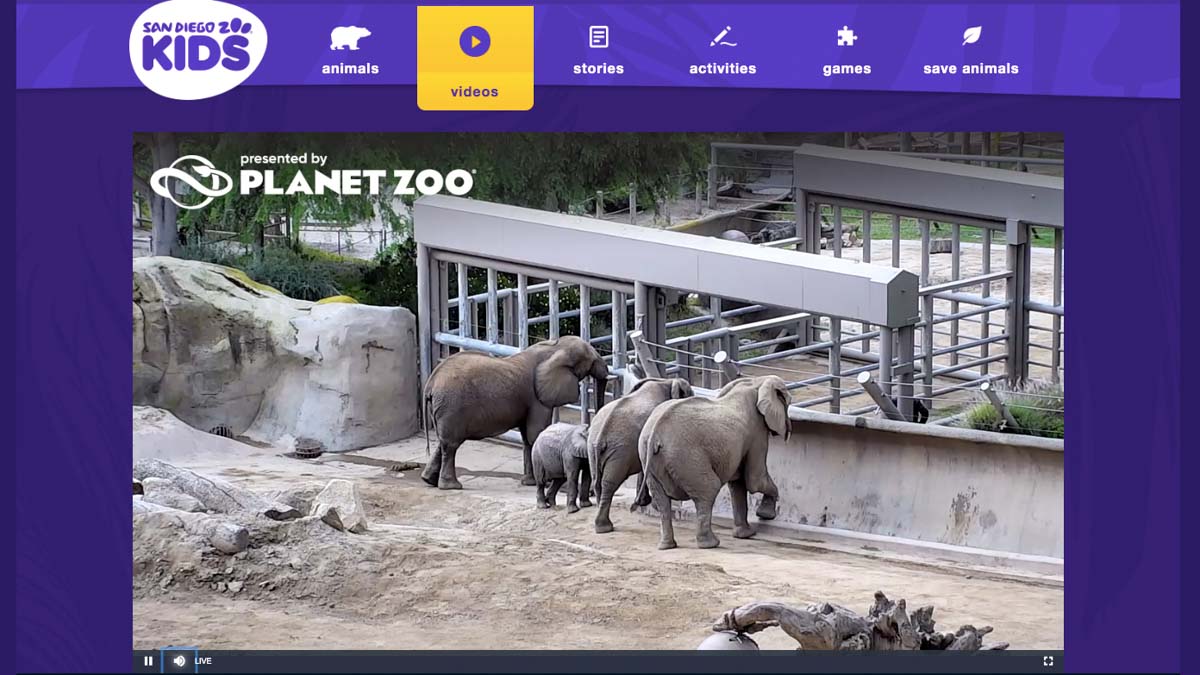Open the save animals label

click(x=971, y=69)
